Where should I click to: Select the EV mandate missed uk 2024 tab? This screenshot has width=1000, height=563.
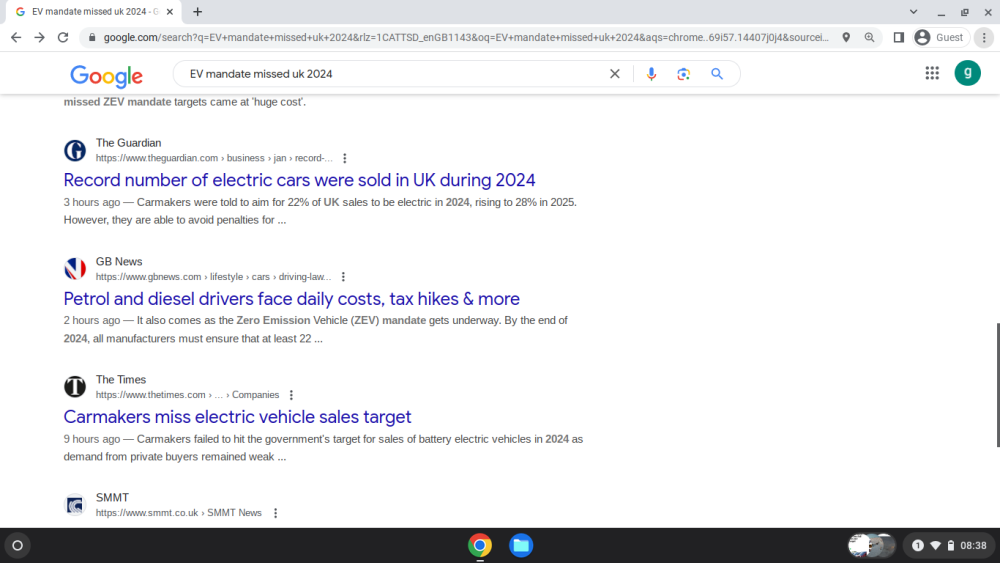coord(94,11)
